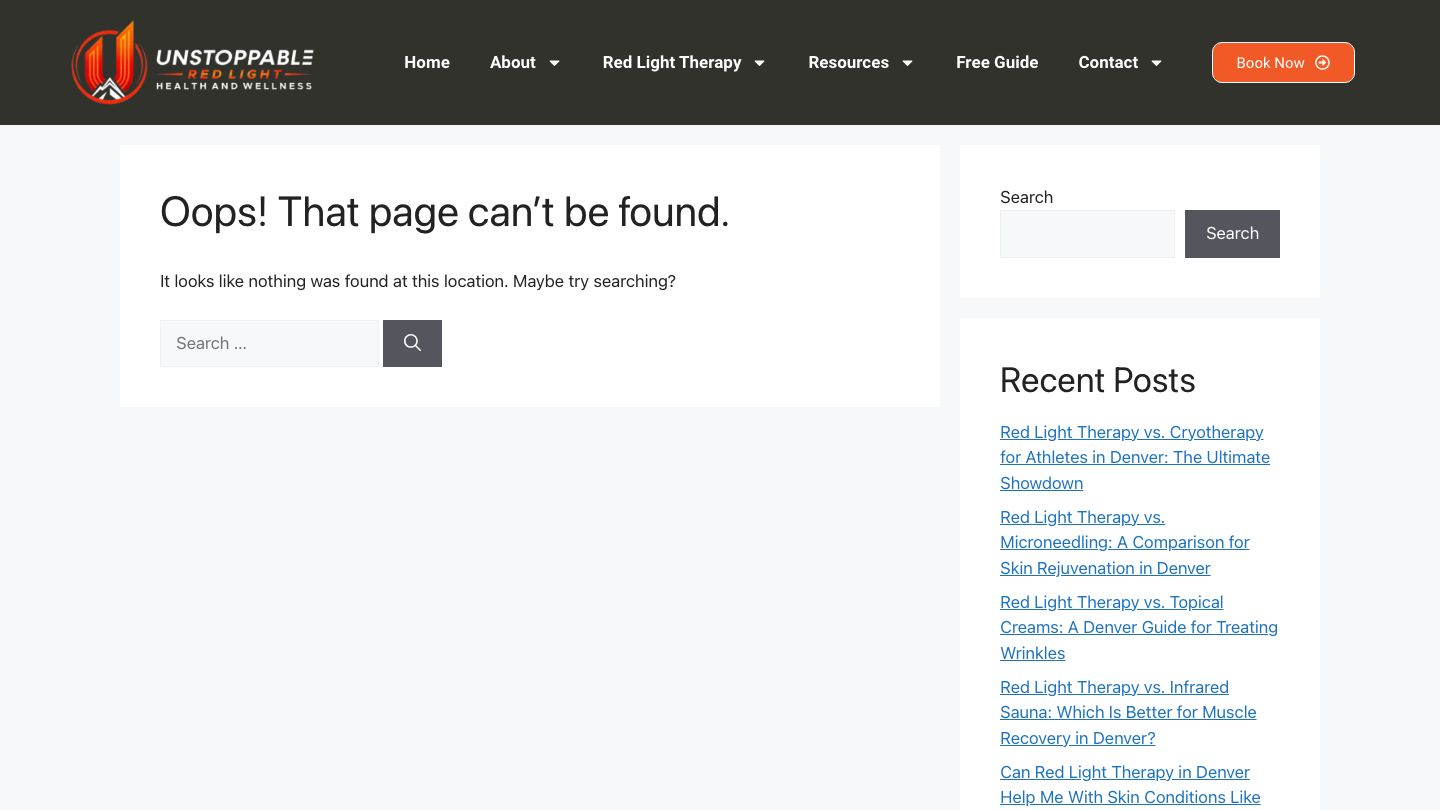Click the Resources menu label
Screen dimensions: 1440x810
coord(848,62)
